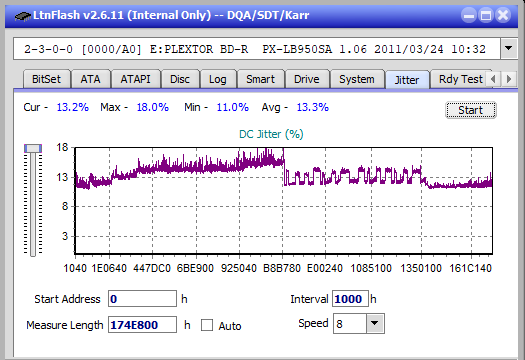Viewport: 525px width, 360px height.
Task: Click inside the Start Address field
Action: pos(142,299)
